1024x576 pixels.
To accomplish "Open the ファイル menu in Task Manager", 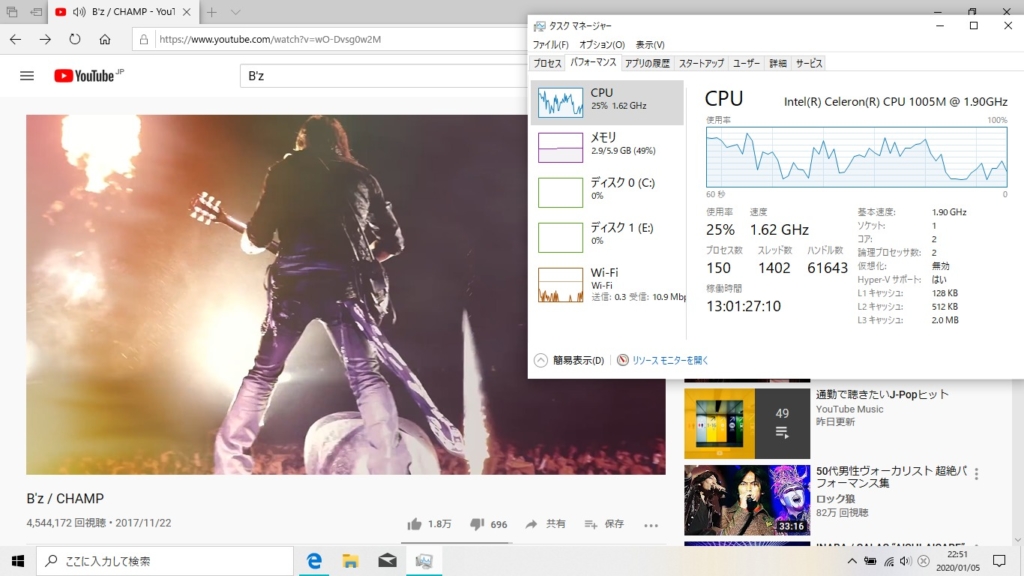I will pyautogui.click(x=550, y=45).
